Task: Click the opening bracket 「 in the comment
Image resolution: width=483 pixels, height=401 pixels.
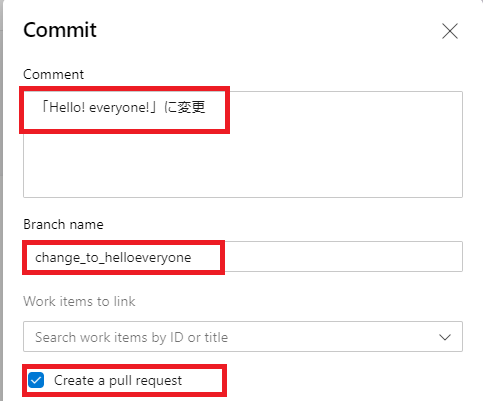Action: (x=44, y=107)
